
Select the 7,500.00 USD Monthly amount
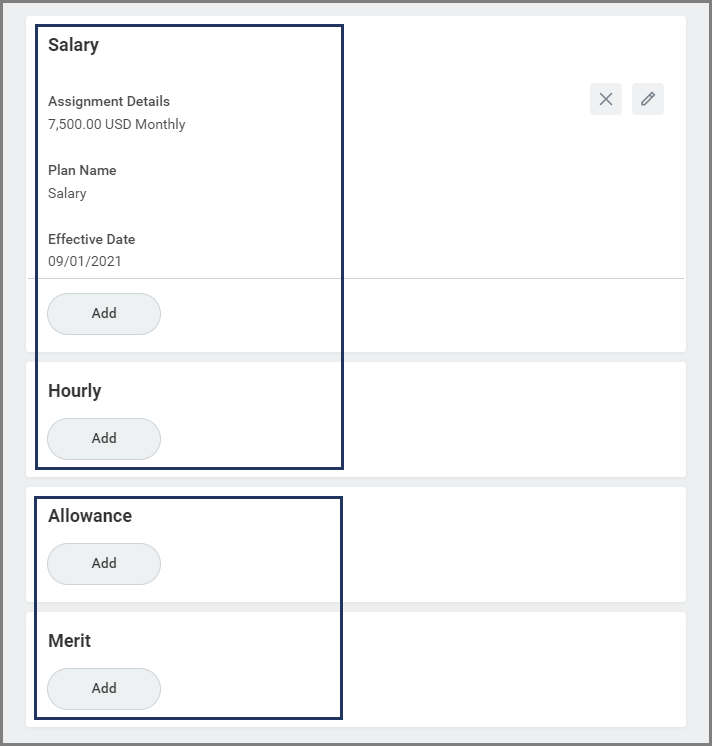(x=117, y=125)
